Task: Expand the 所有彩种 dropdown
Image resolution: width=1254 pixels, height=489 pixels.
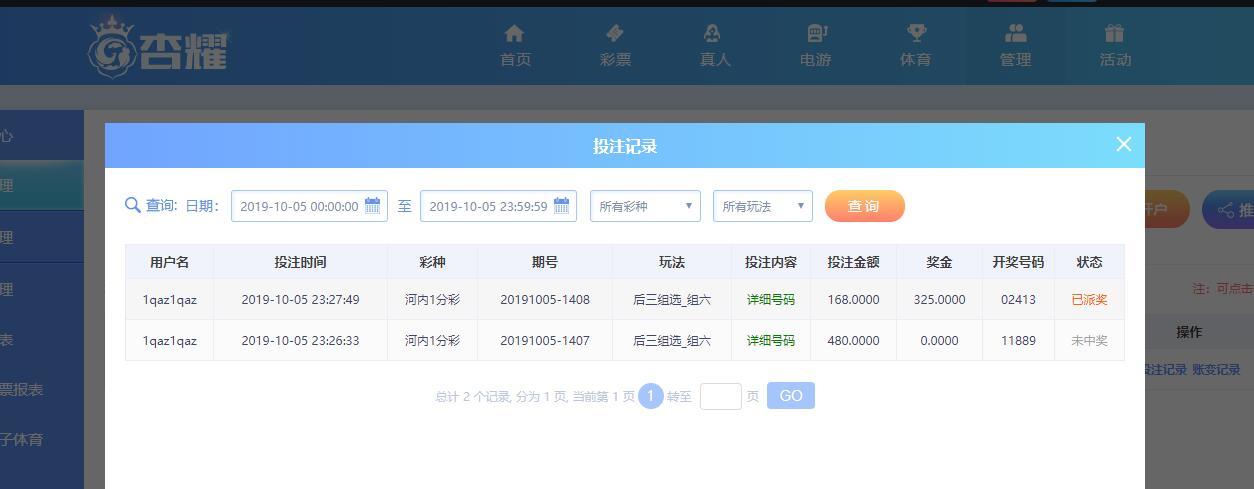Action: pyautogui.click(x=645, y=206)
